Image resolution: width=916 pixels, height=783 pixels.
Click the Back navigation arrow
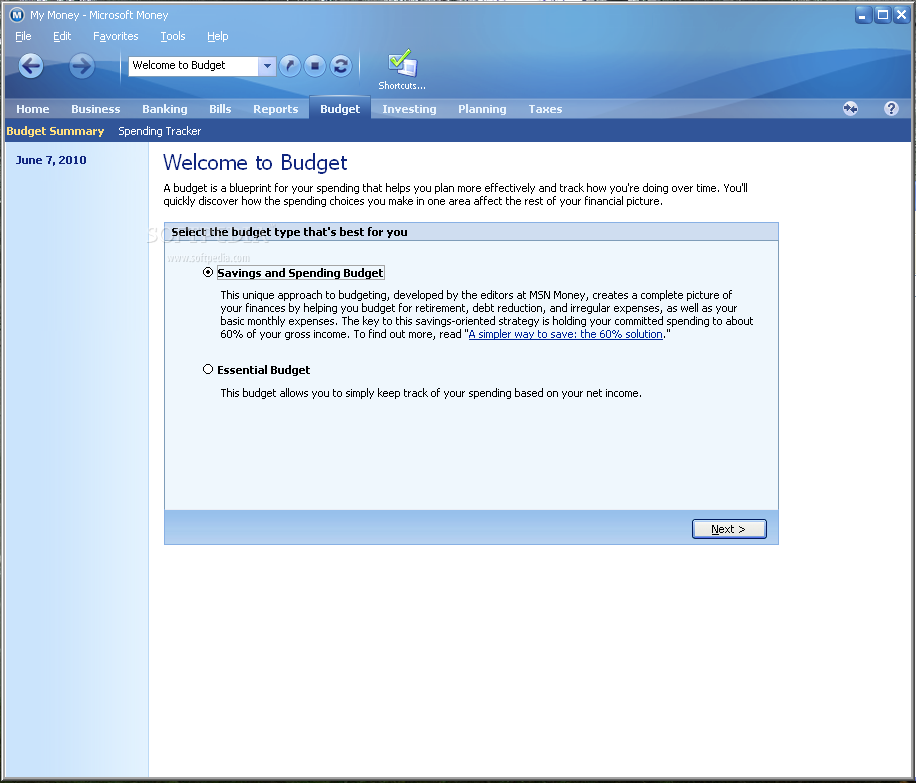tap(31, 65)
